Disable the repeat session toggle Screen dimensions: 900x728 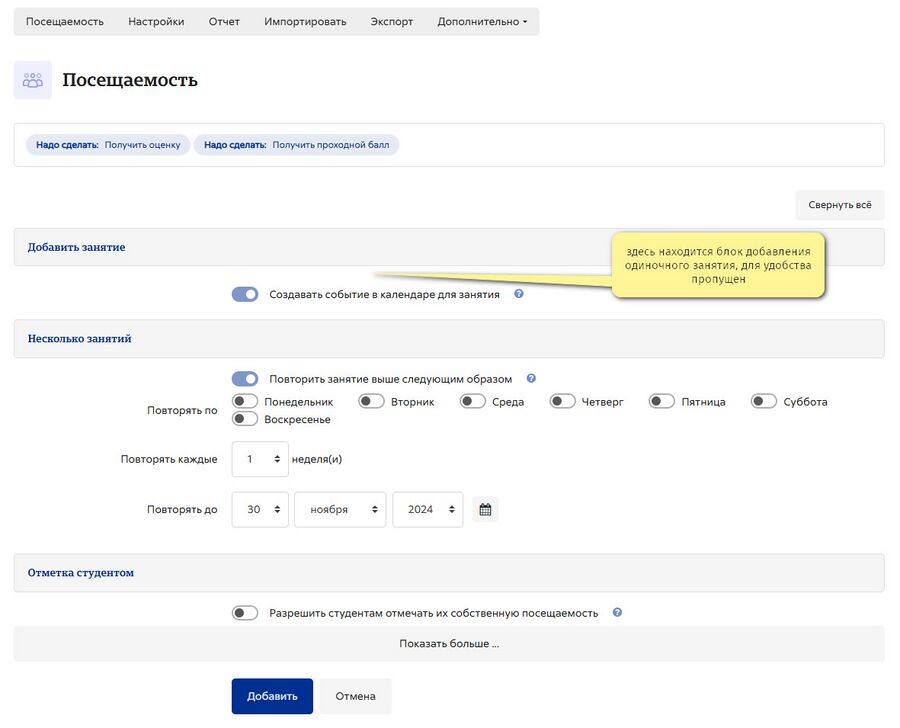[x=245, y=379]
